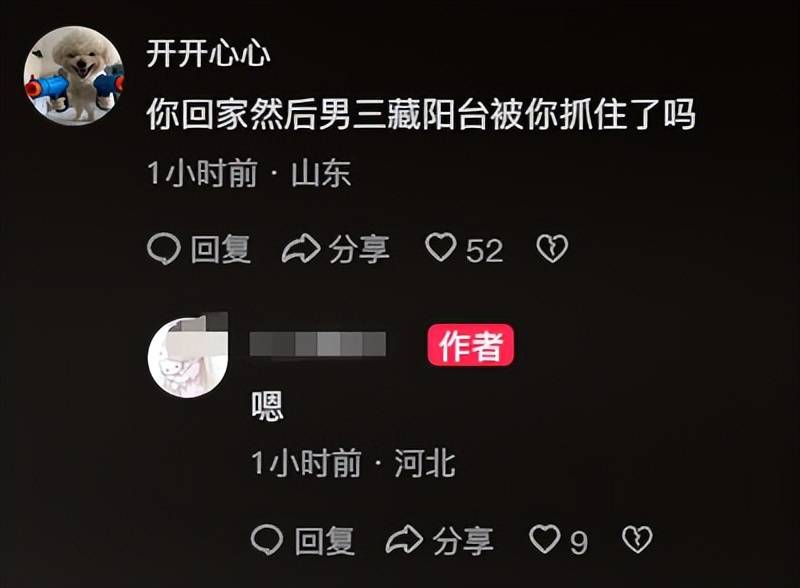Like the author's reply with 9 likes

pos(544,539)
